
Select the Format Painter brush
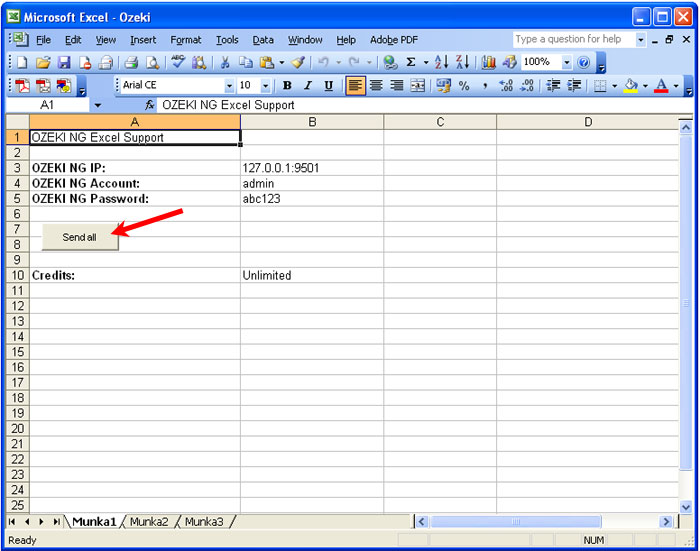(x=298, y=63)
